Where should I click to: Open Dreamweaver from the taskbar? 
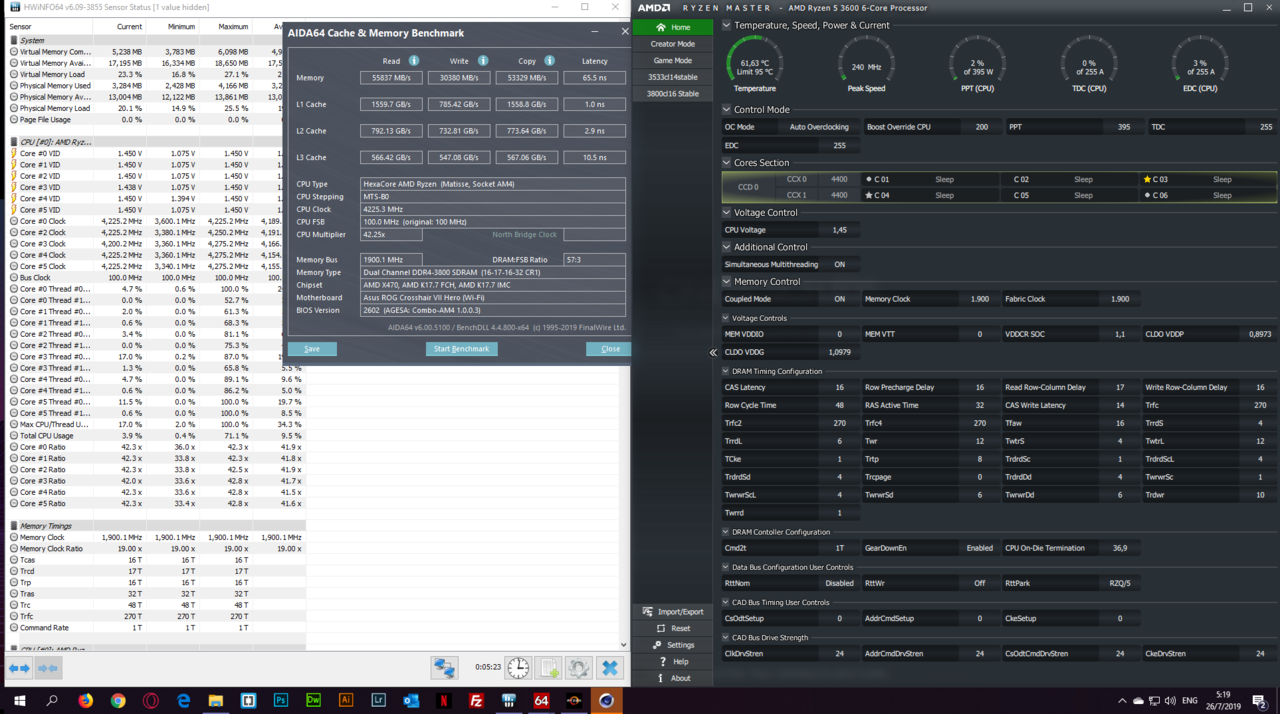313,701
